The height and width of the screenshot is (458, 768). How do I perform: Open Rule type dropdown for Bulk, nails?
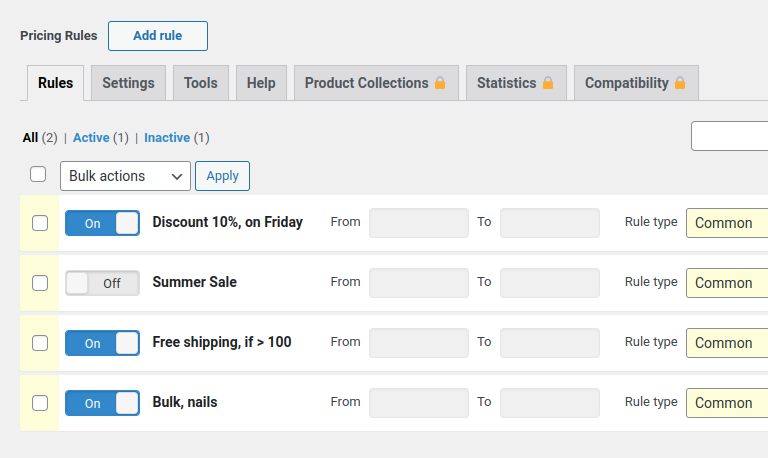coord(727,403)
